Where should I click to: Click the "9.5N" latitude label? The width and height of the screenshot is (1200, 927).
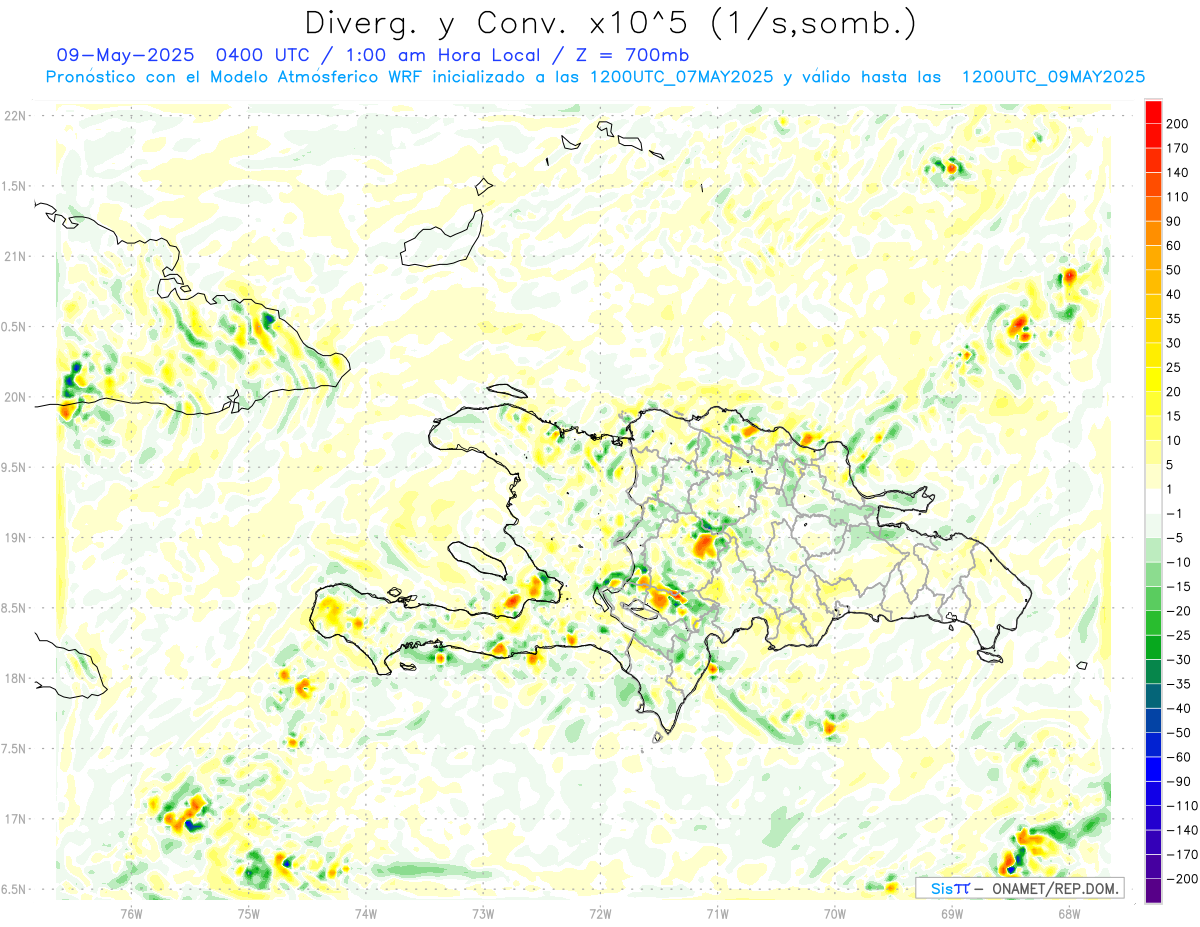[x=15, y=468]
